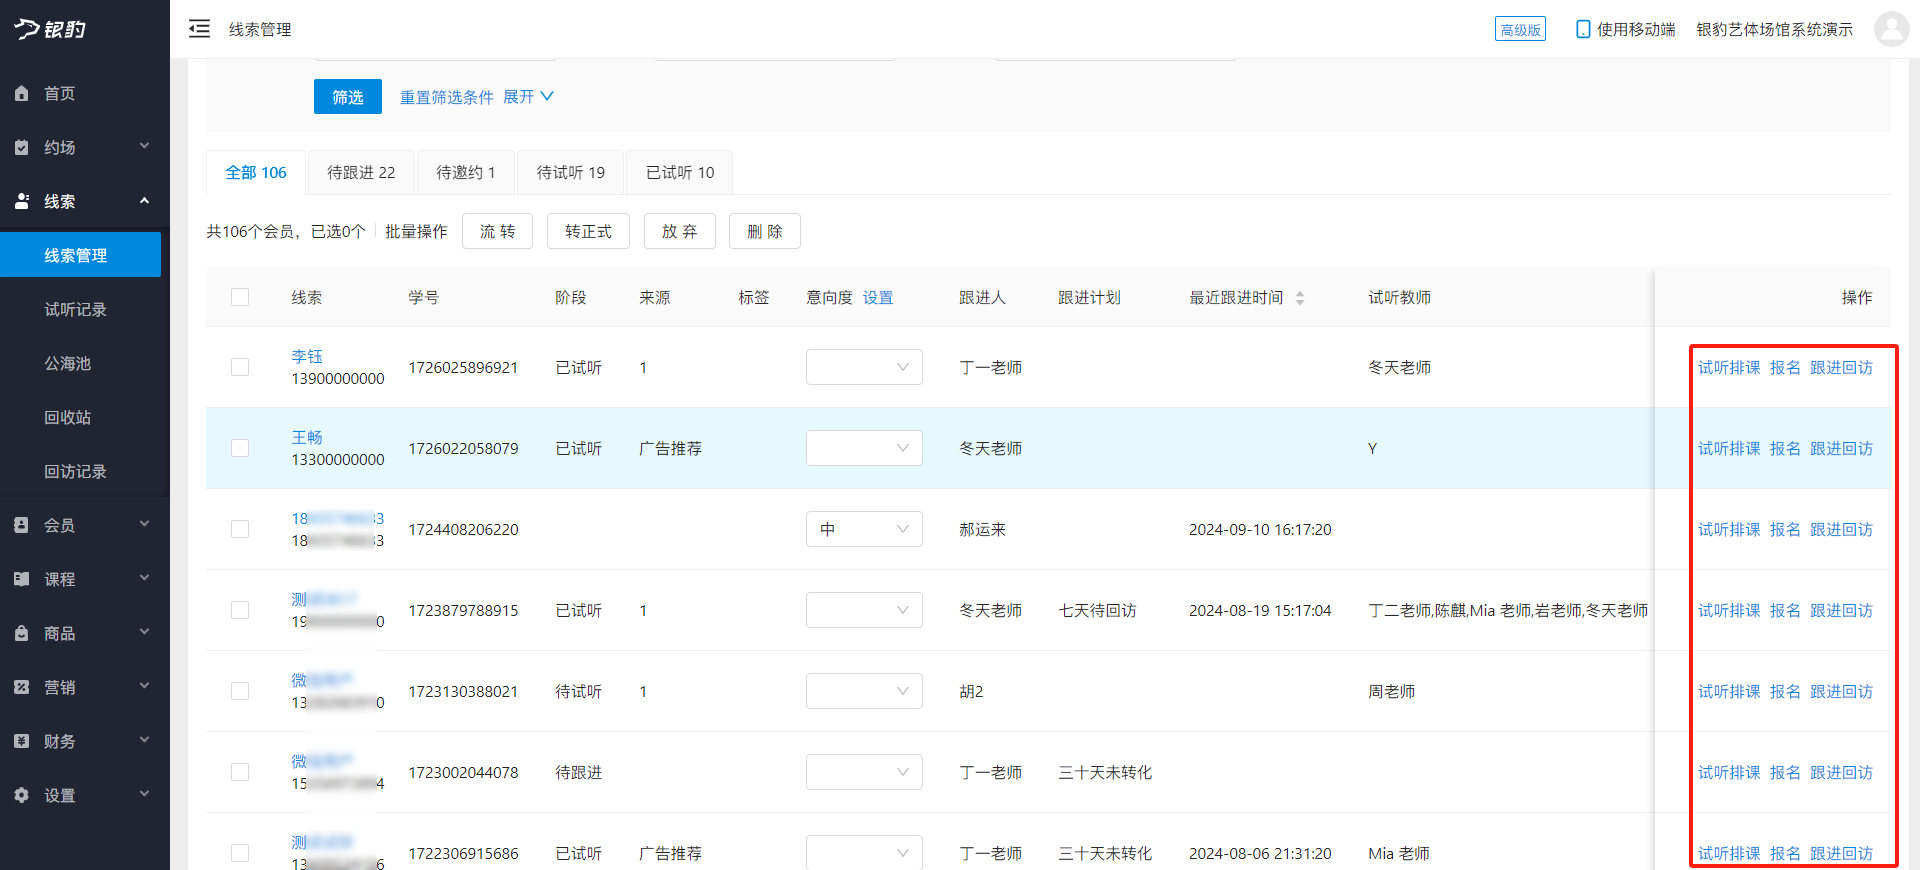Image resolution: width=1920 pixels, height=870 pixels.
Task: Check the checkbox for row 1724408206220
Action: point(240,529)
